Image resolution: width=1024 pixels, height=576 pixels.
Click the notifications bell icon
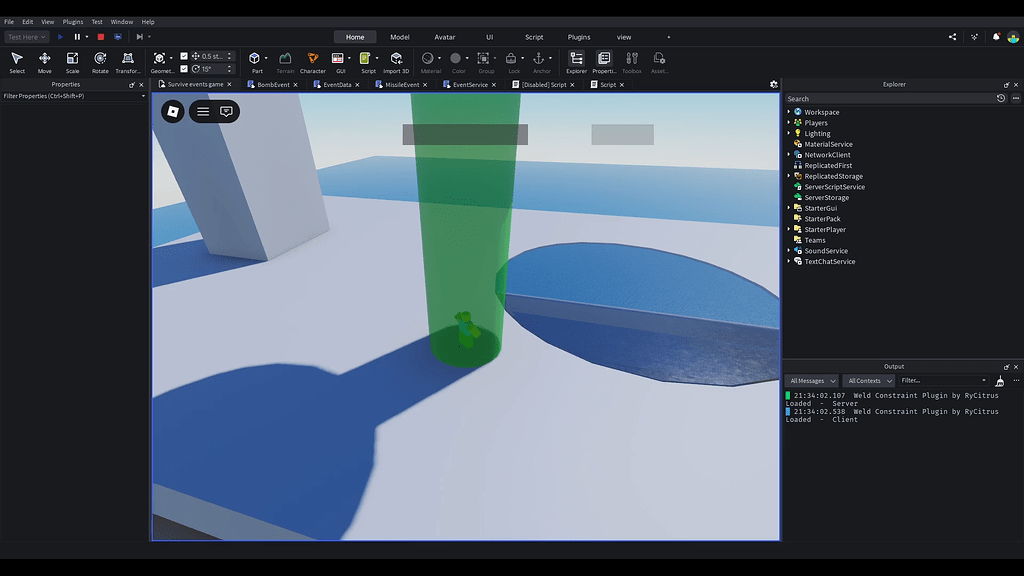point(997,37)
